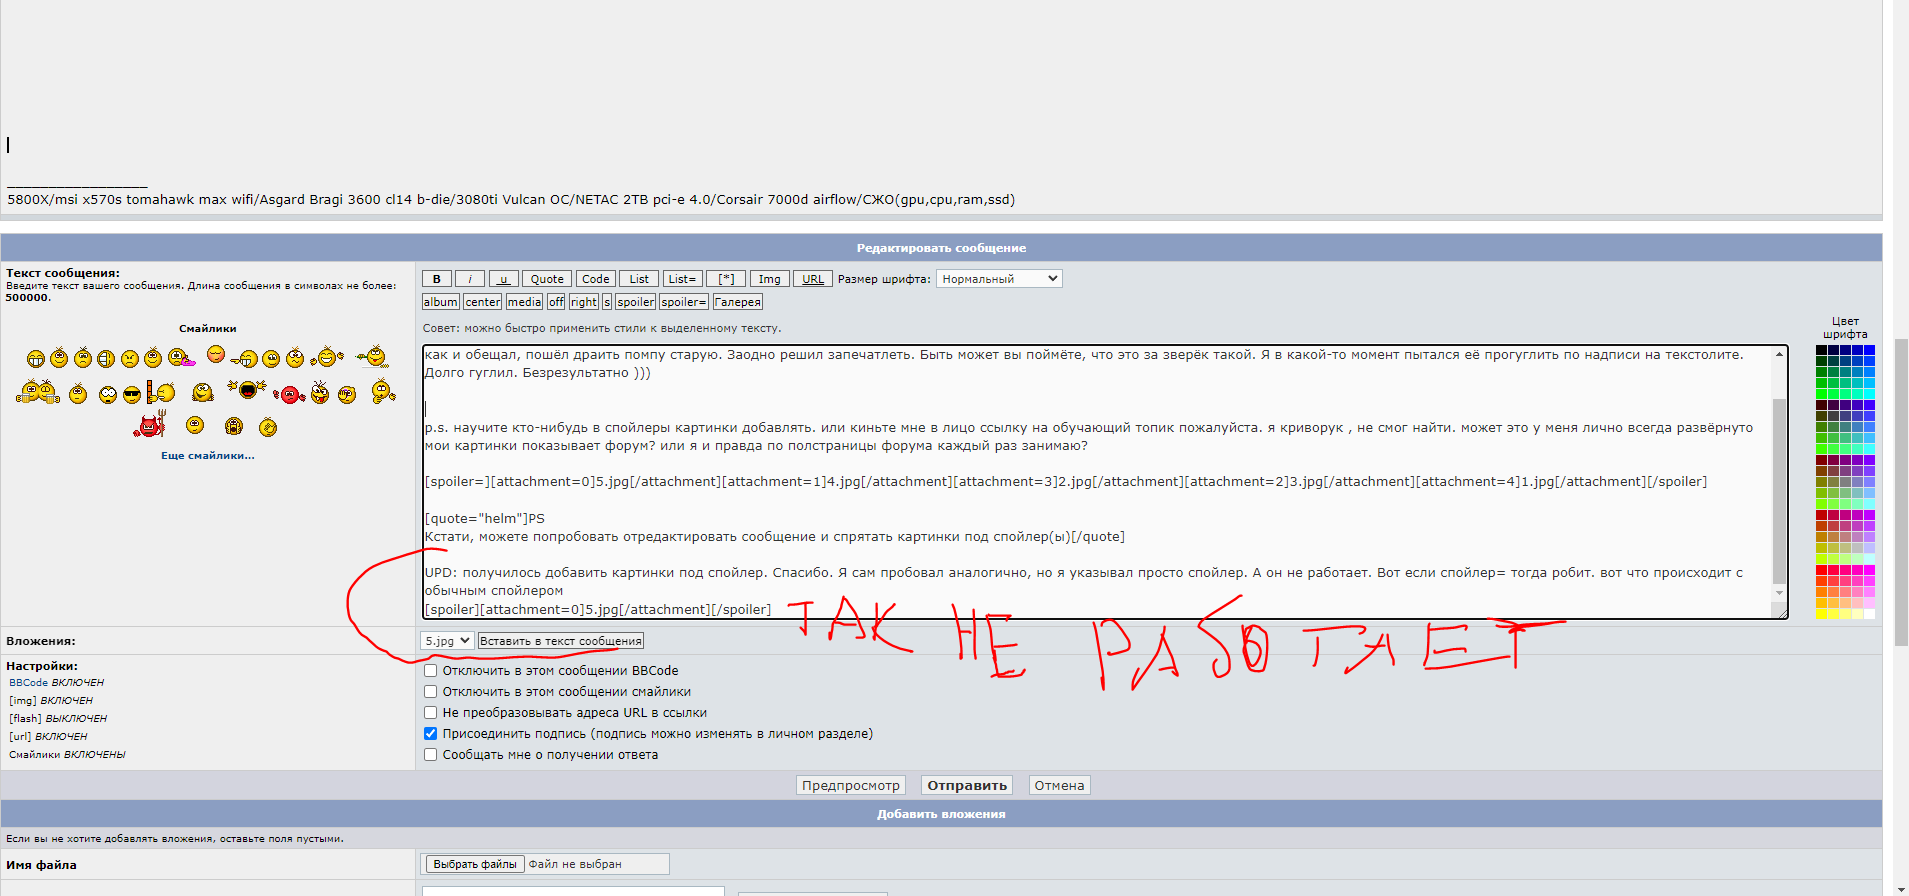Click the message textarea scroll-up arrow
Screen dimensions: 1909x896
(1780, 354)
